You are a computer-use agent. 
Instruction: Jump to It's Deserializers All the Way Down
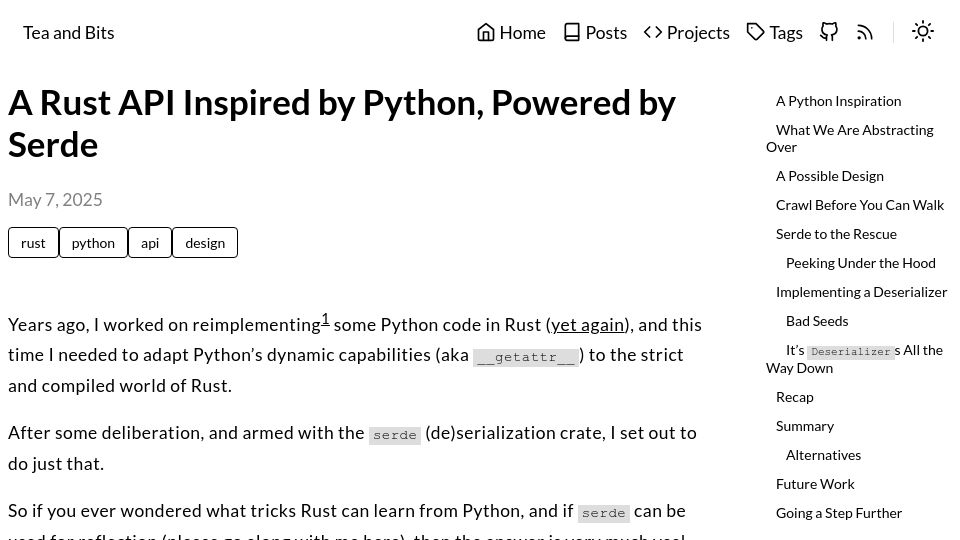[x=854, y=359]
